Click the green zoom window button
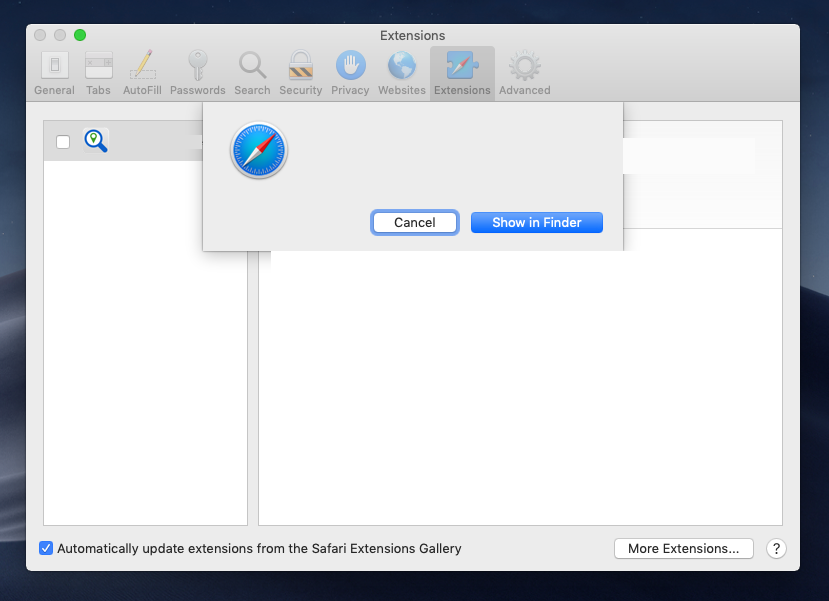 tap(80, 35)
